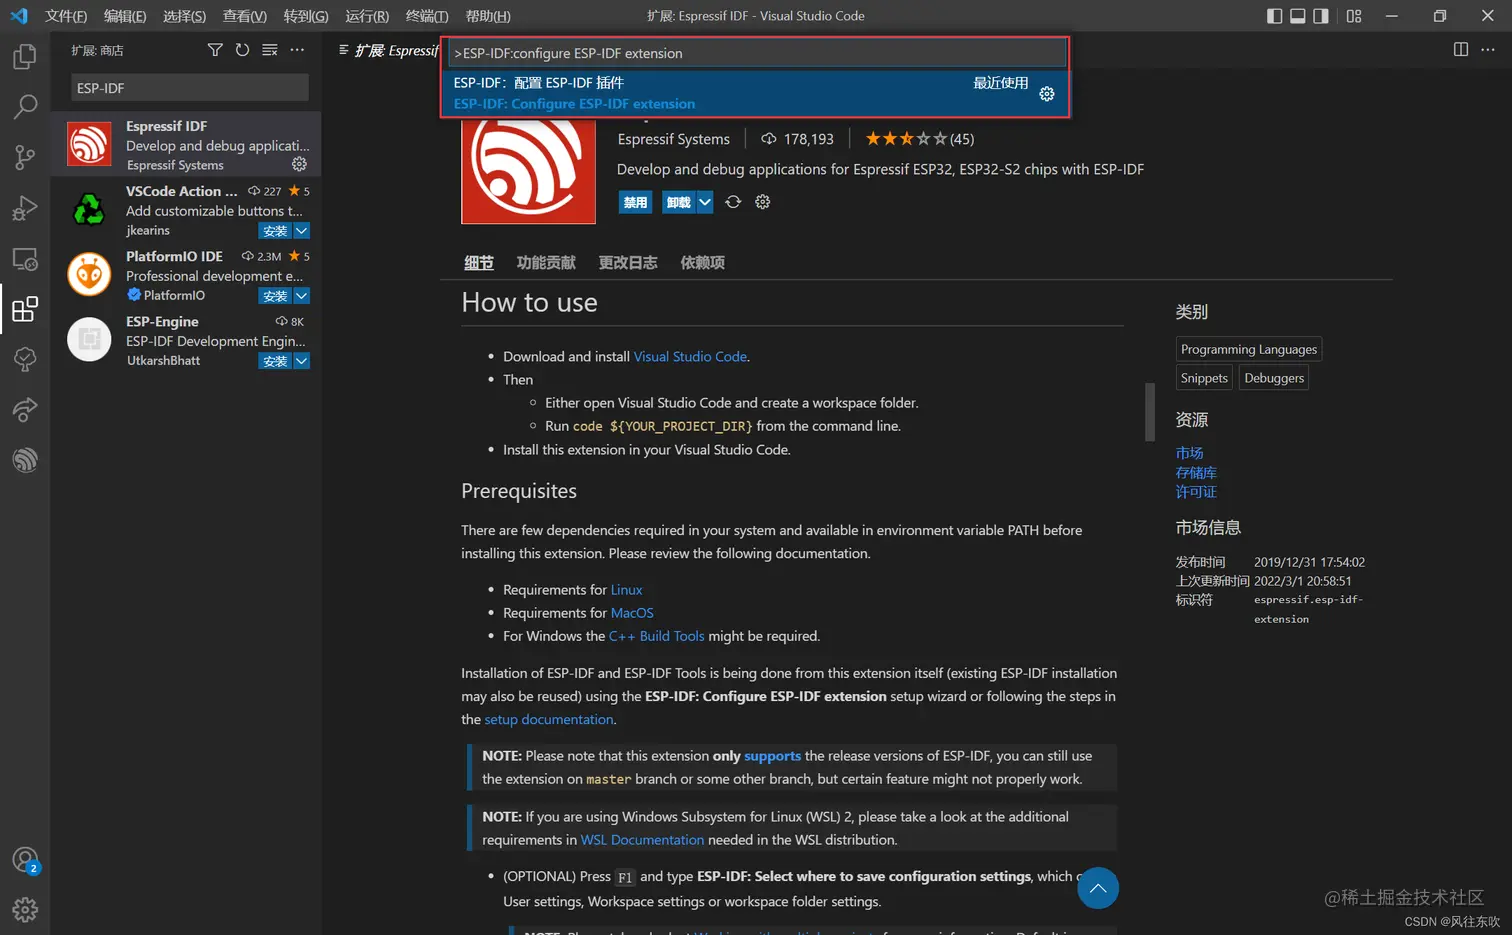This screenshot has width=1512, height=935.
Task: Click the extension page vertical scrollbar
Action: point(1150,411)
